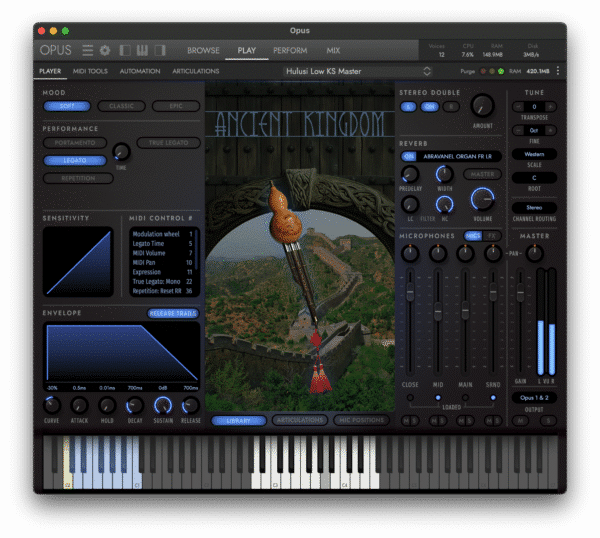Adjust the envelope Sustain knob
The width and height of the screenshot is (600, 538).
pos(163,406)
